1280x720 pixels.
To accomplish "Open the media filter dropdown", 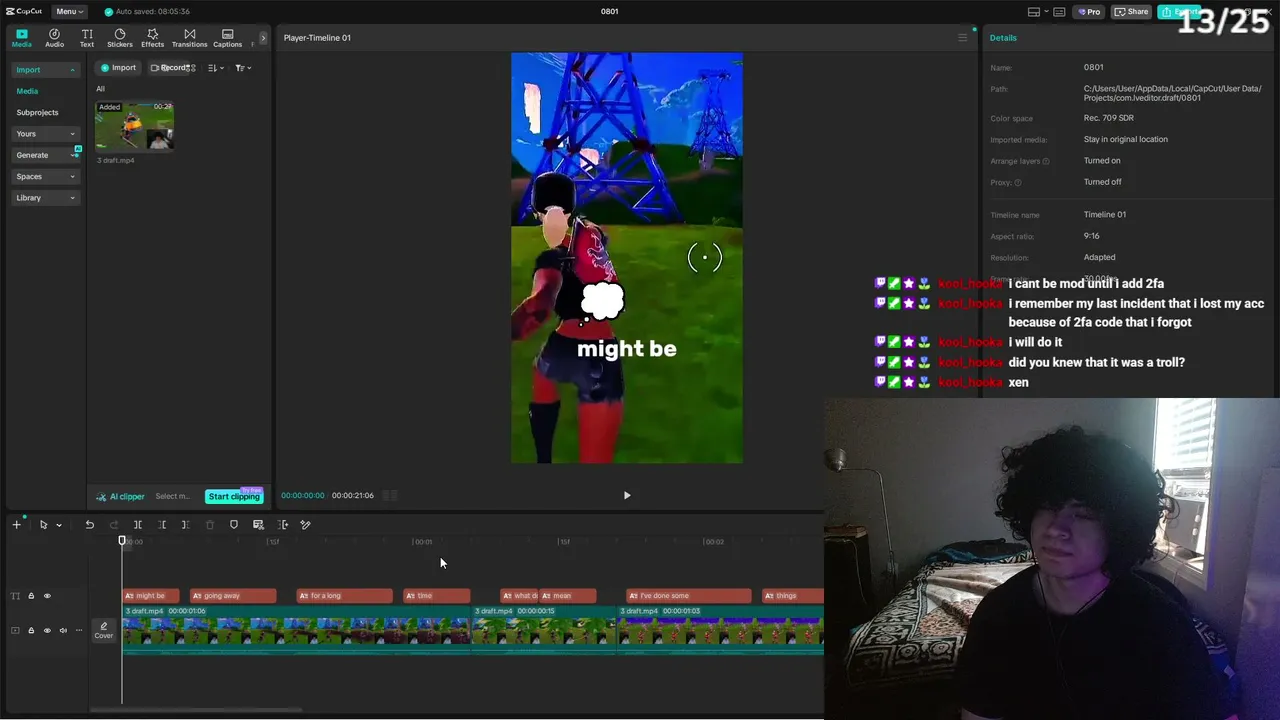I will (x=243, y=68).
